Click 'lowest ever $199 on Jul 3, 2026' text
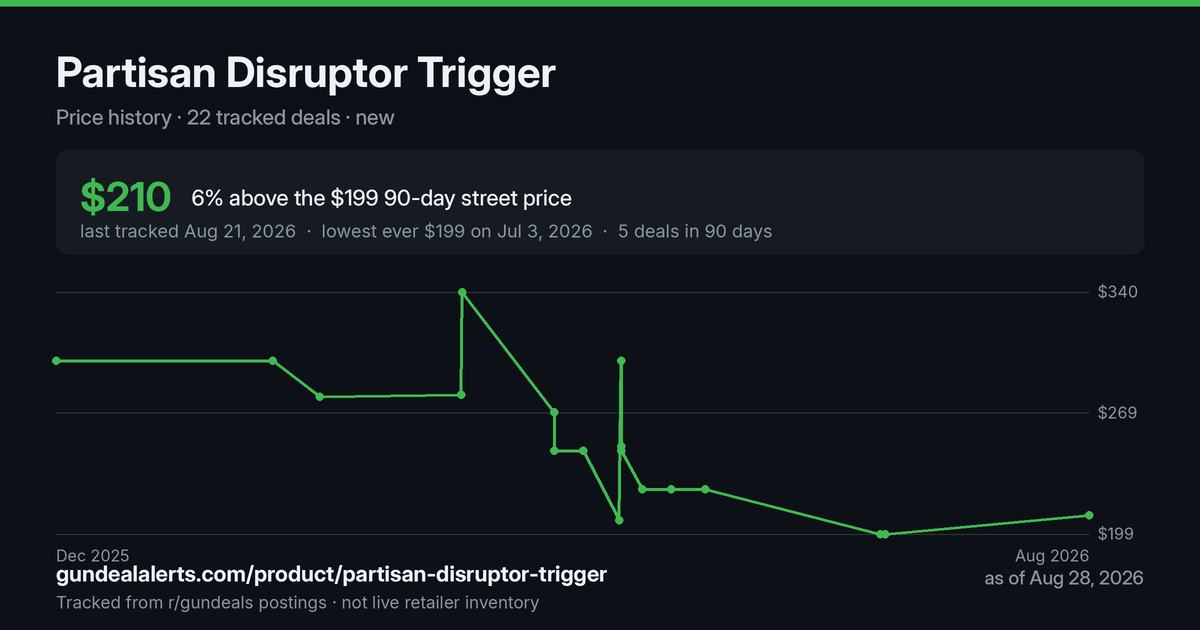Screen dimensions: 1200x630 coord(456,231)
